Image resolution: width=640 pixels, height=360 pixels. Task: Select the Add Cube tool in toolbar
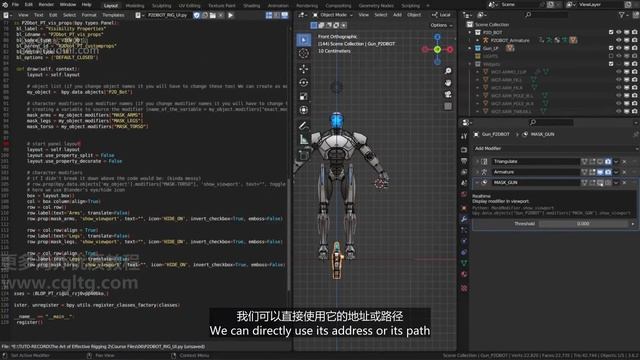(304, 155)
